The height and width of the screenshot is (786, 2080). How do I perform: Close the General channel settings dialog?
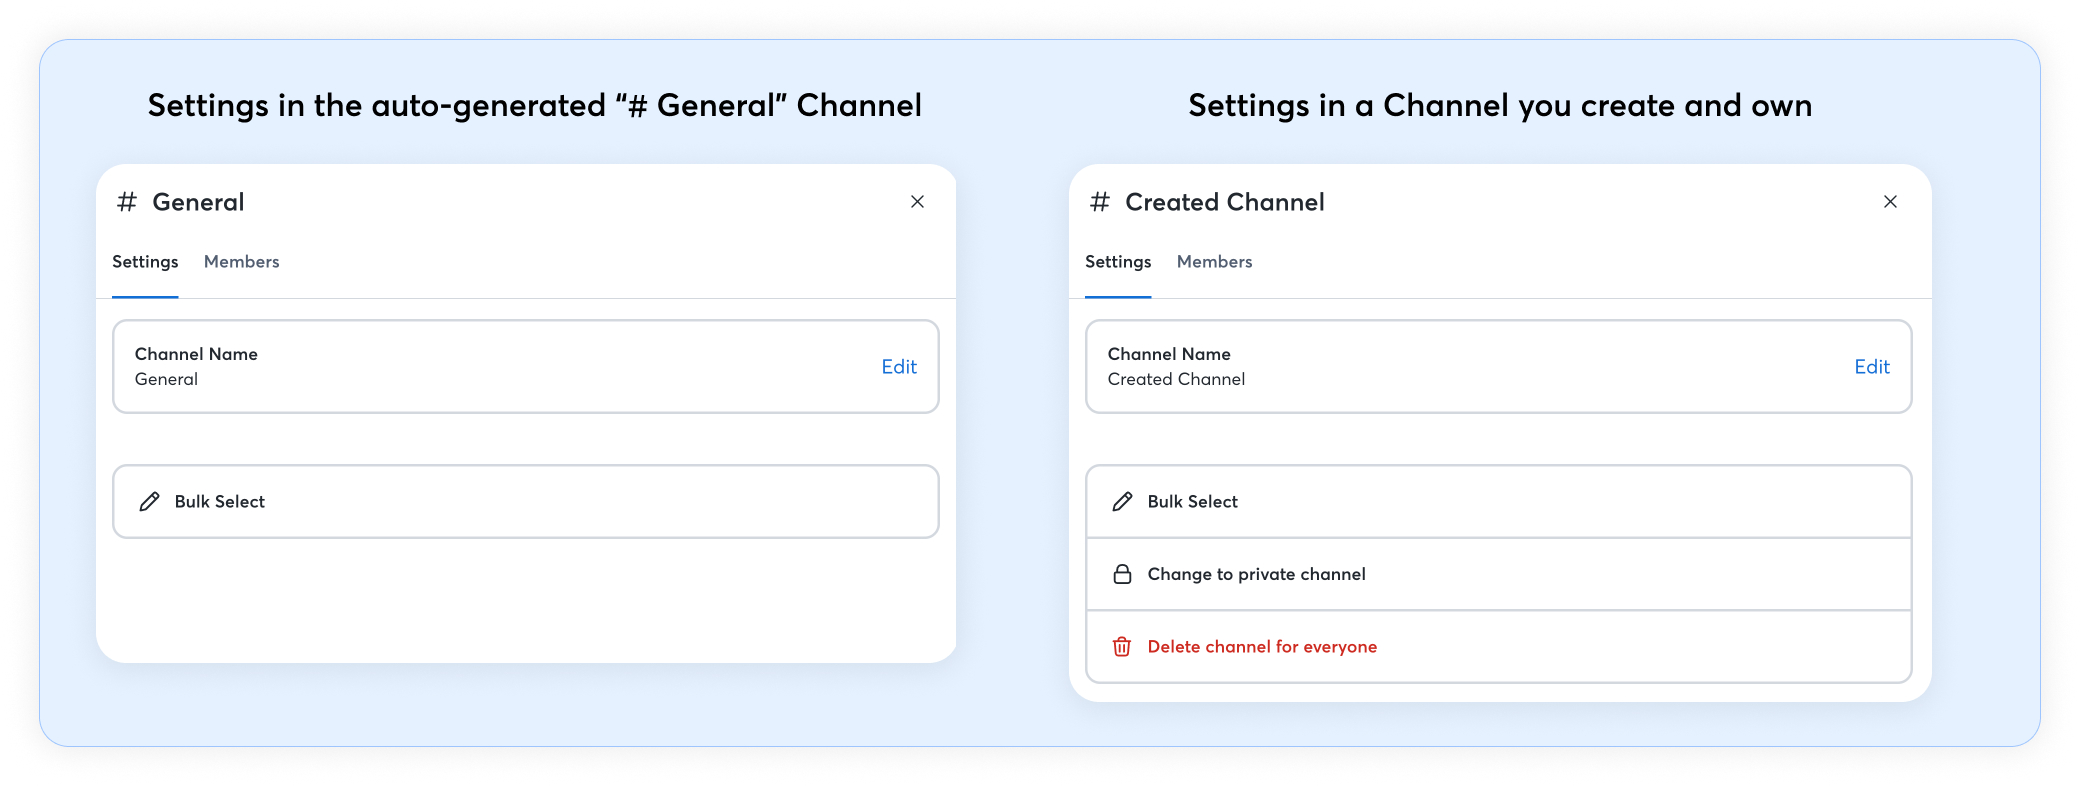[x=917, y=202]
